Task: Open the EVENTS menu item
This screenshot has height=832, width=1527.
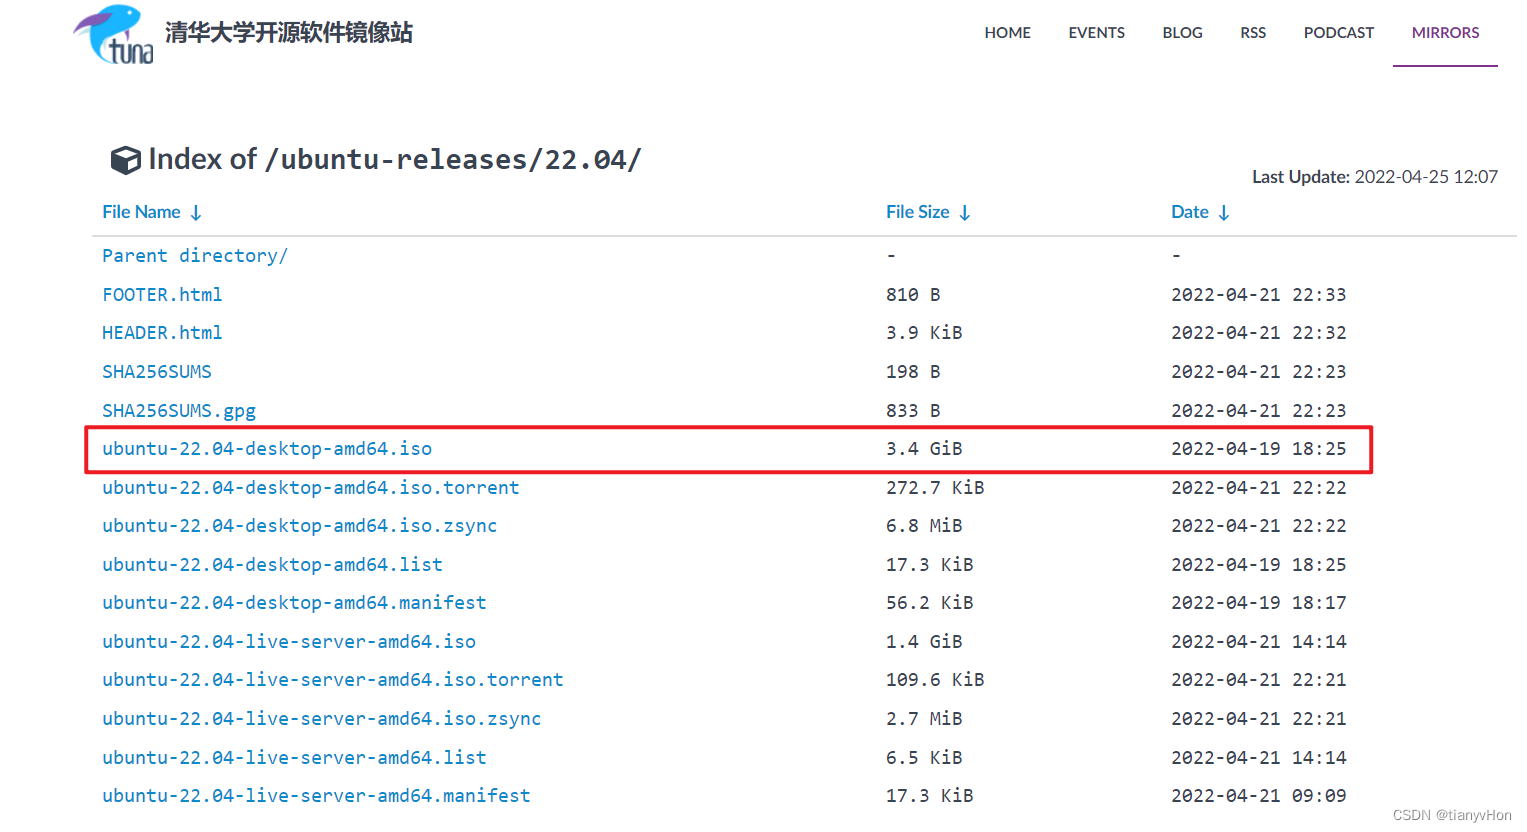Action: pyautogui.click(x=1096, y=33)
